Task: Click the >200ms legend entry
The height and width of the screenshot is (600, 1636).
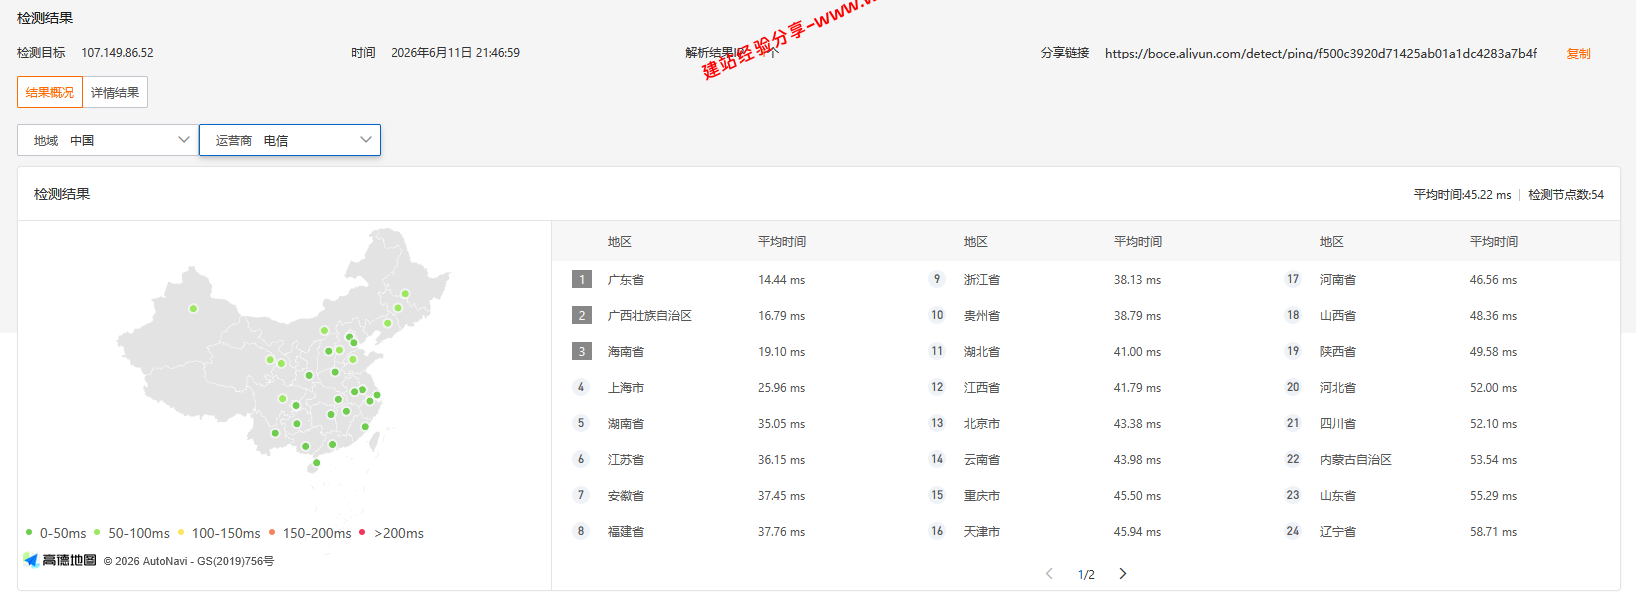Action: 392,533
